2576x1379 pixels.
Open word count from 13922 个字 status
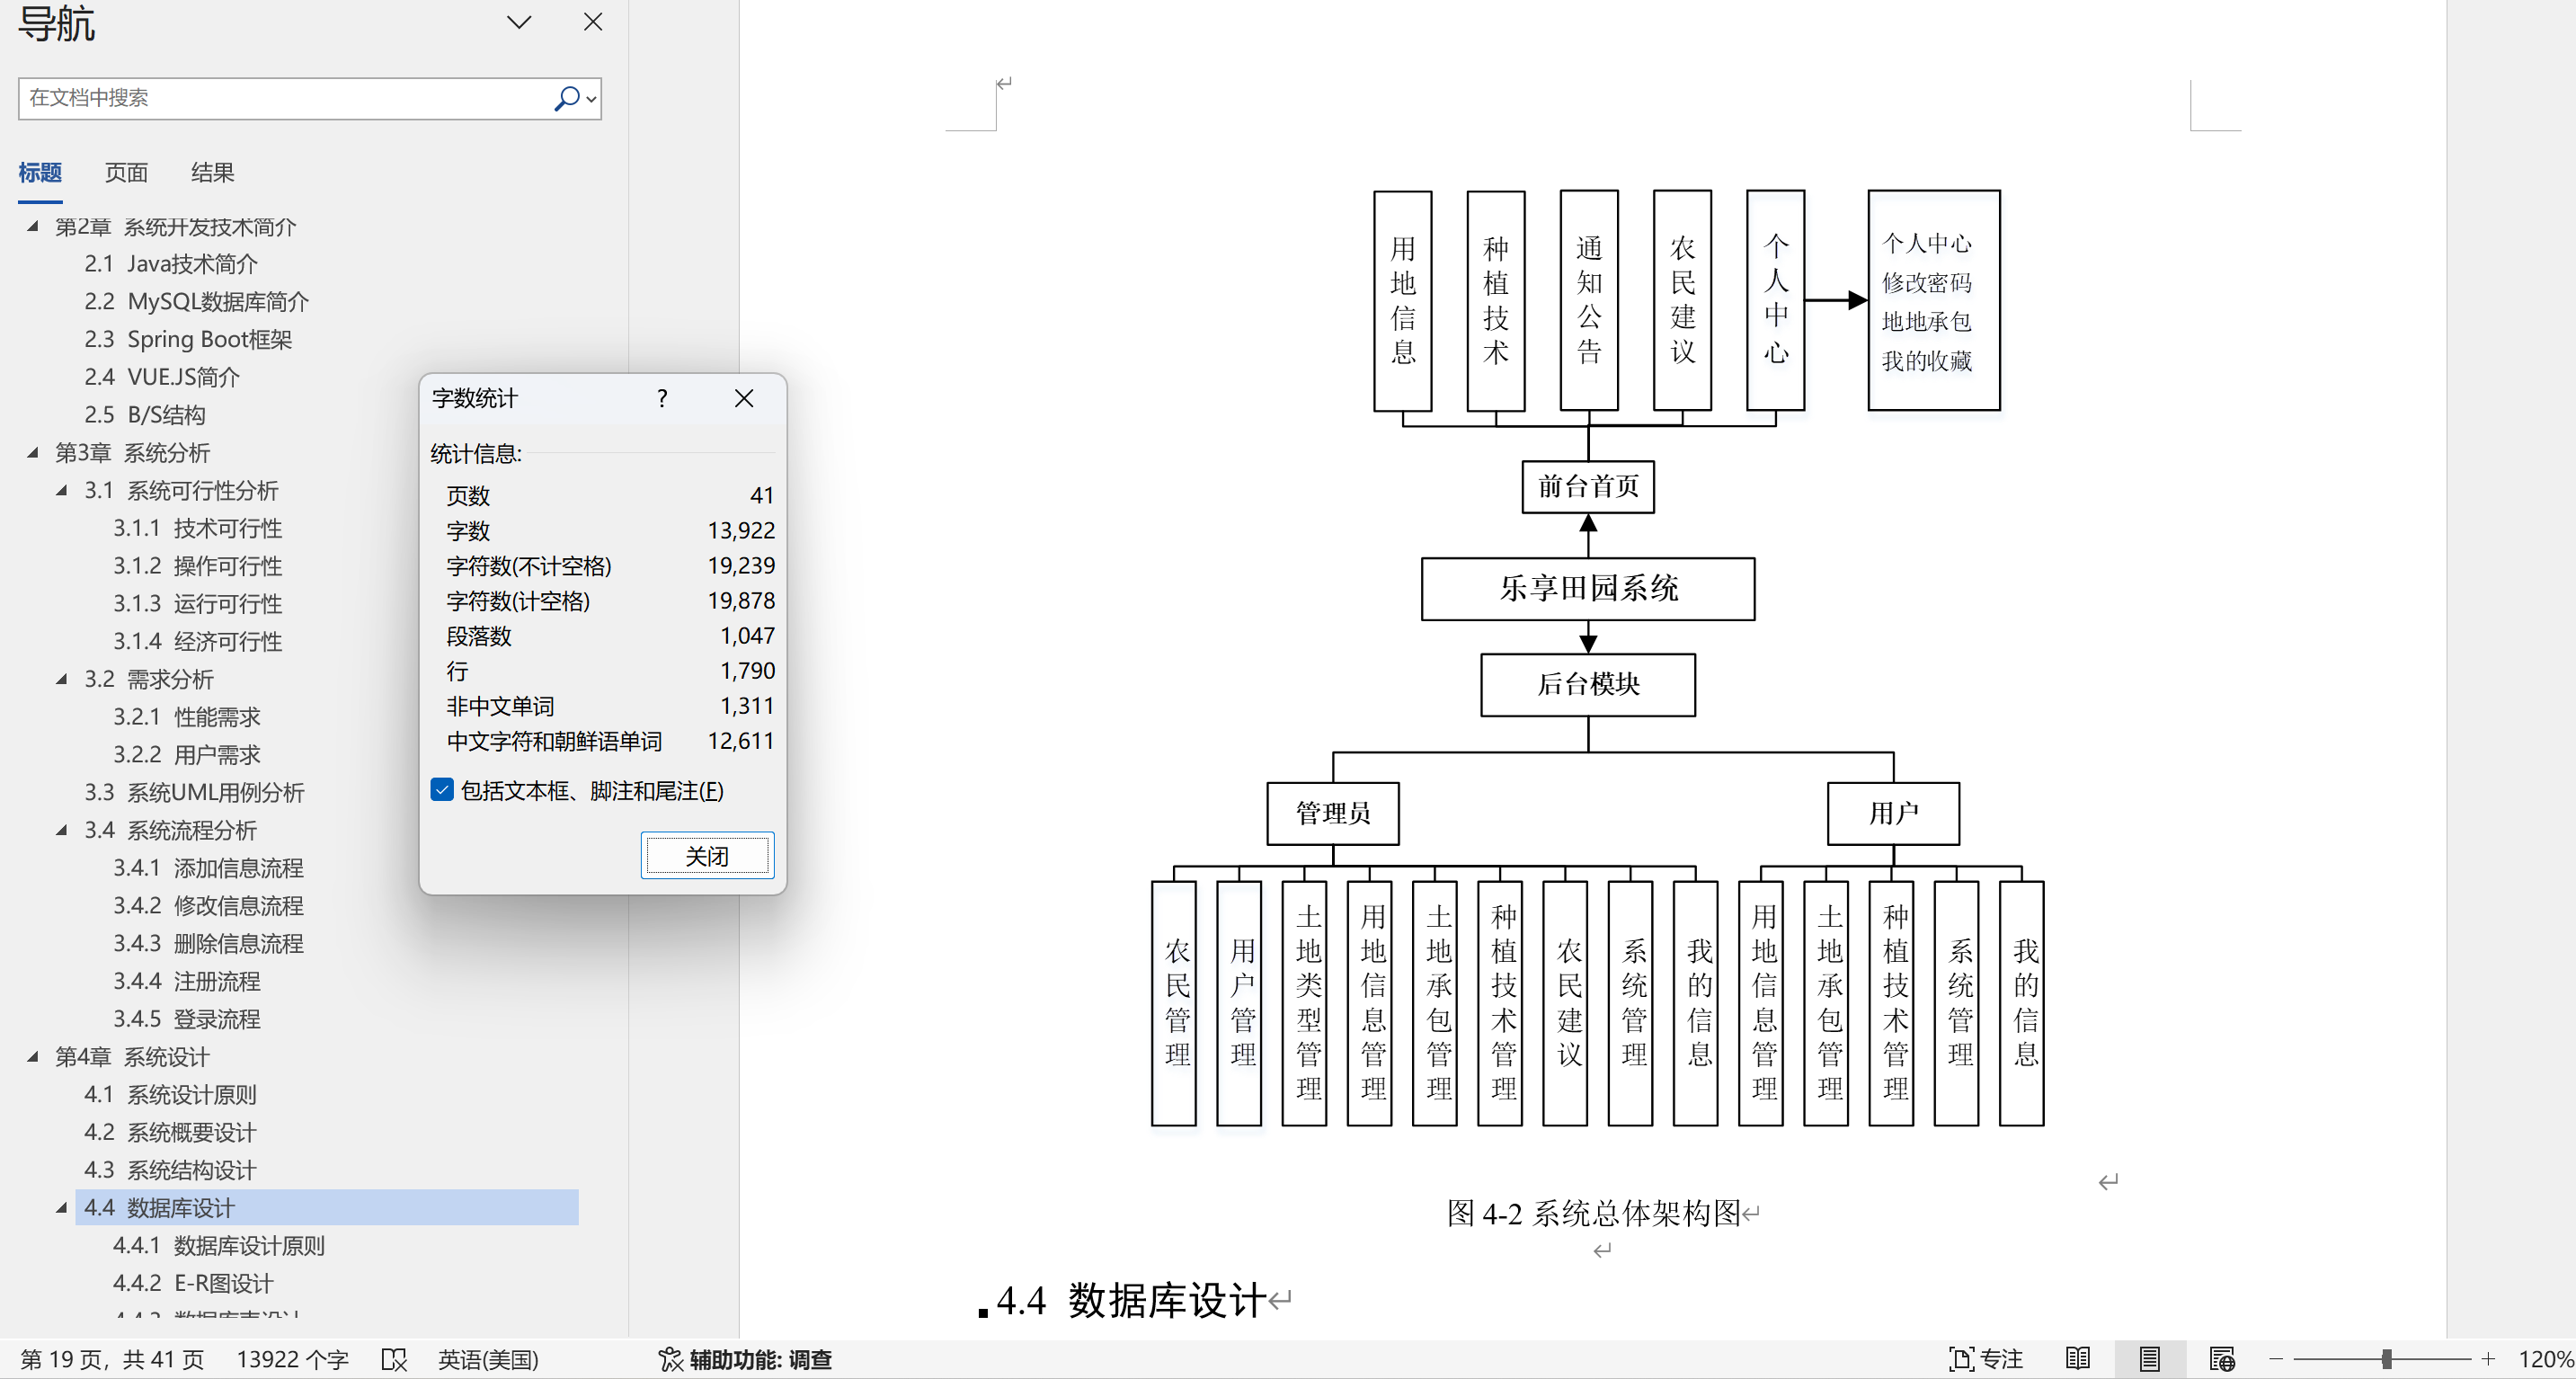[292, 1359]
